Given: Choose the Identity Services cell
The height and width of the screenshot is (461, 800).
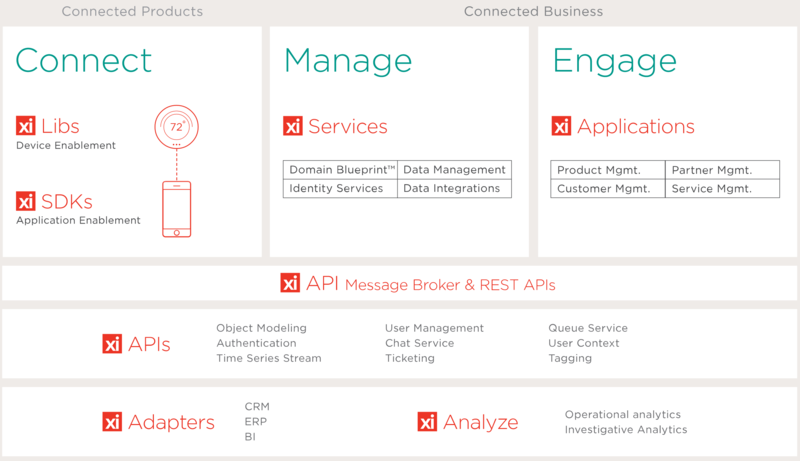Looking at the screenshot, I should point(340,188).
